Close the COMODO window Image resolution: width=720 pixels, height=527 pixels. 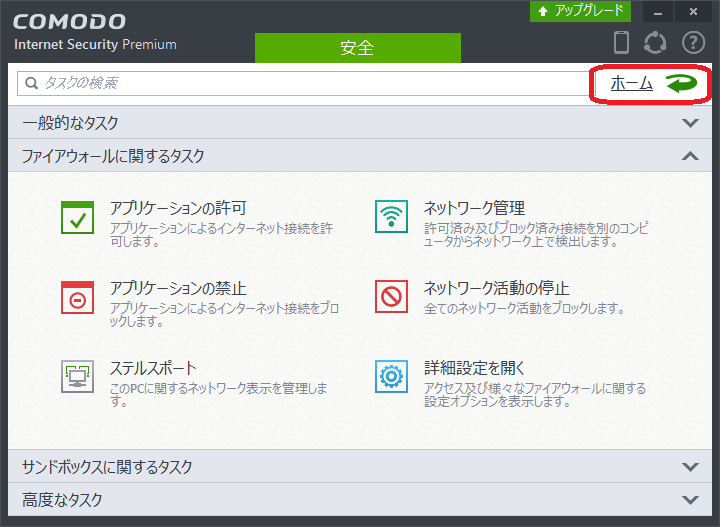[693, 11]
